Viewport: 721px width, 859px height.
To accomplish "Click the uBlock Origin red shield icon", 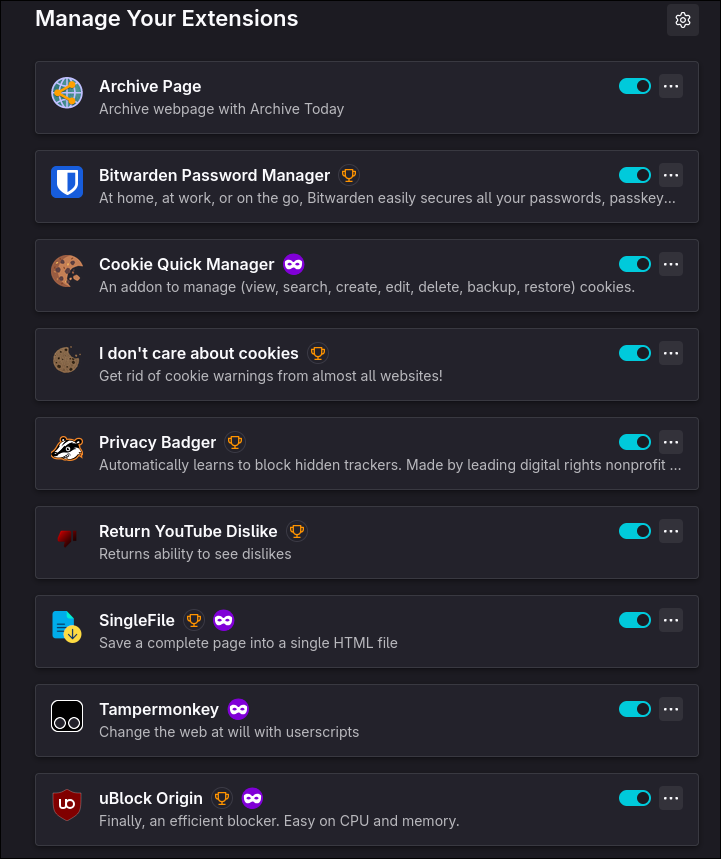I will tap(67, 805).
